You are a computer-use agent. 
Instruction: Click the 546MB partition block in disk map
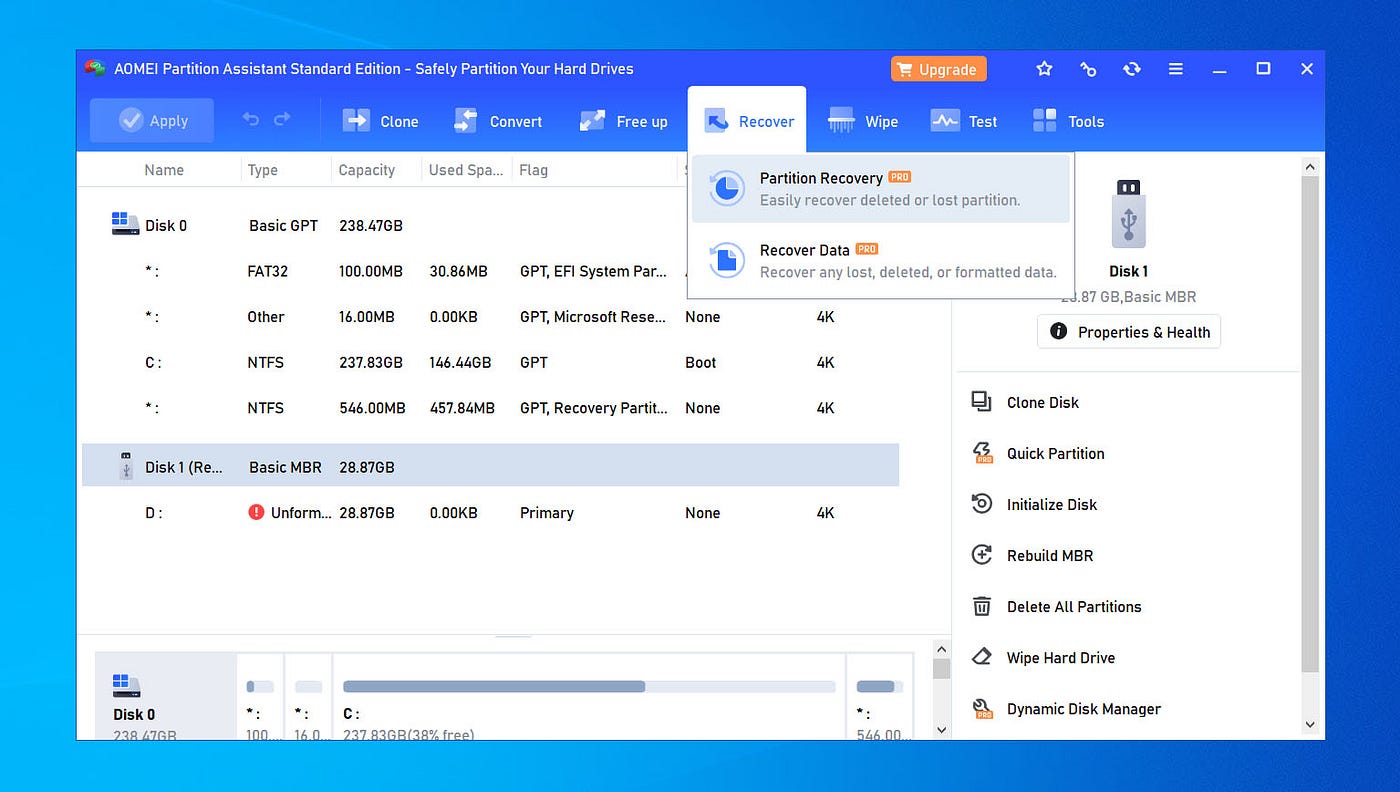[x=879, y=697]
